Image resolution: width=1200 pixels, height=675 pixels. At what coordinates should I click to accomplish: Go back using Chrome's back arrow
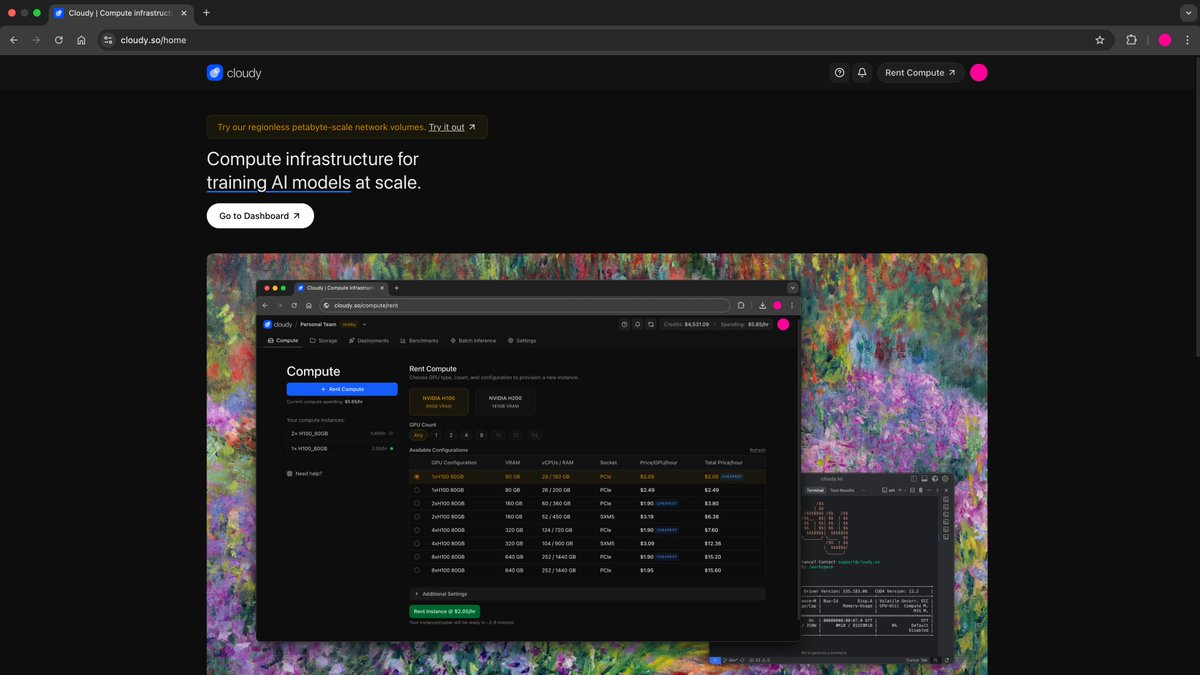14,40
